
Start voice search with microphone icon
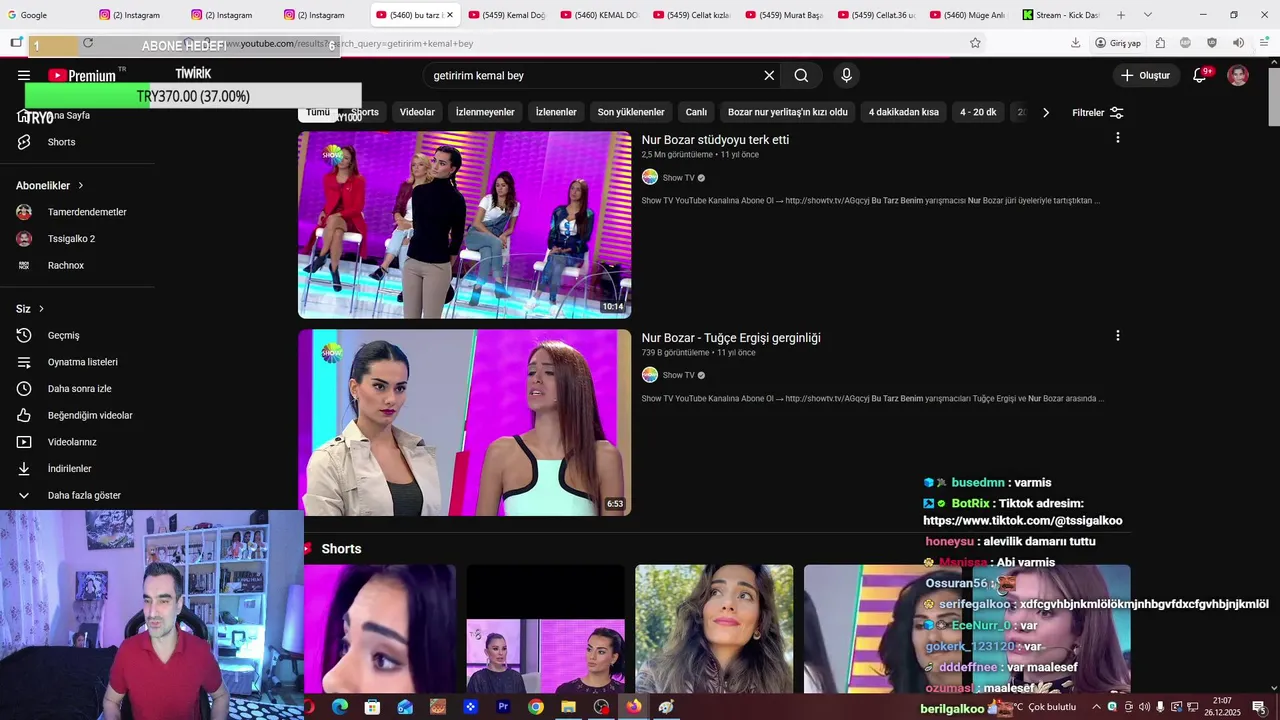tap(847, 75)
